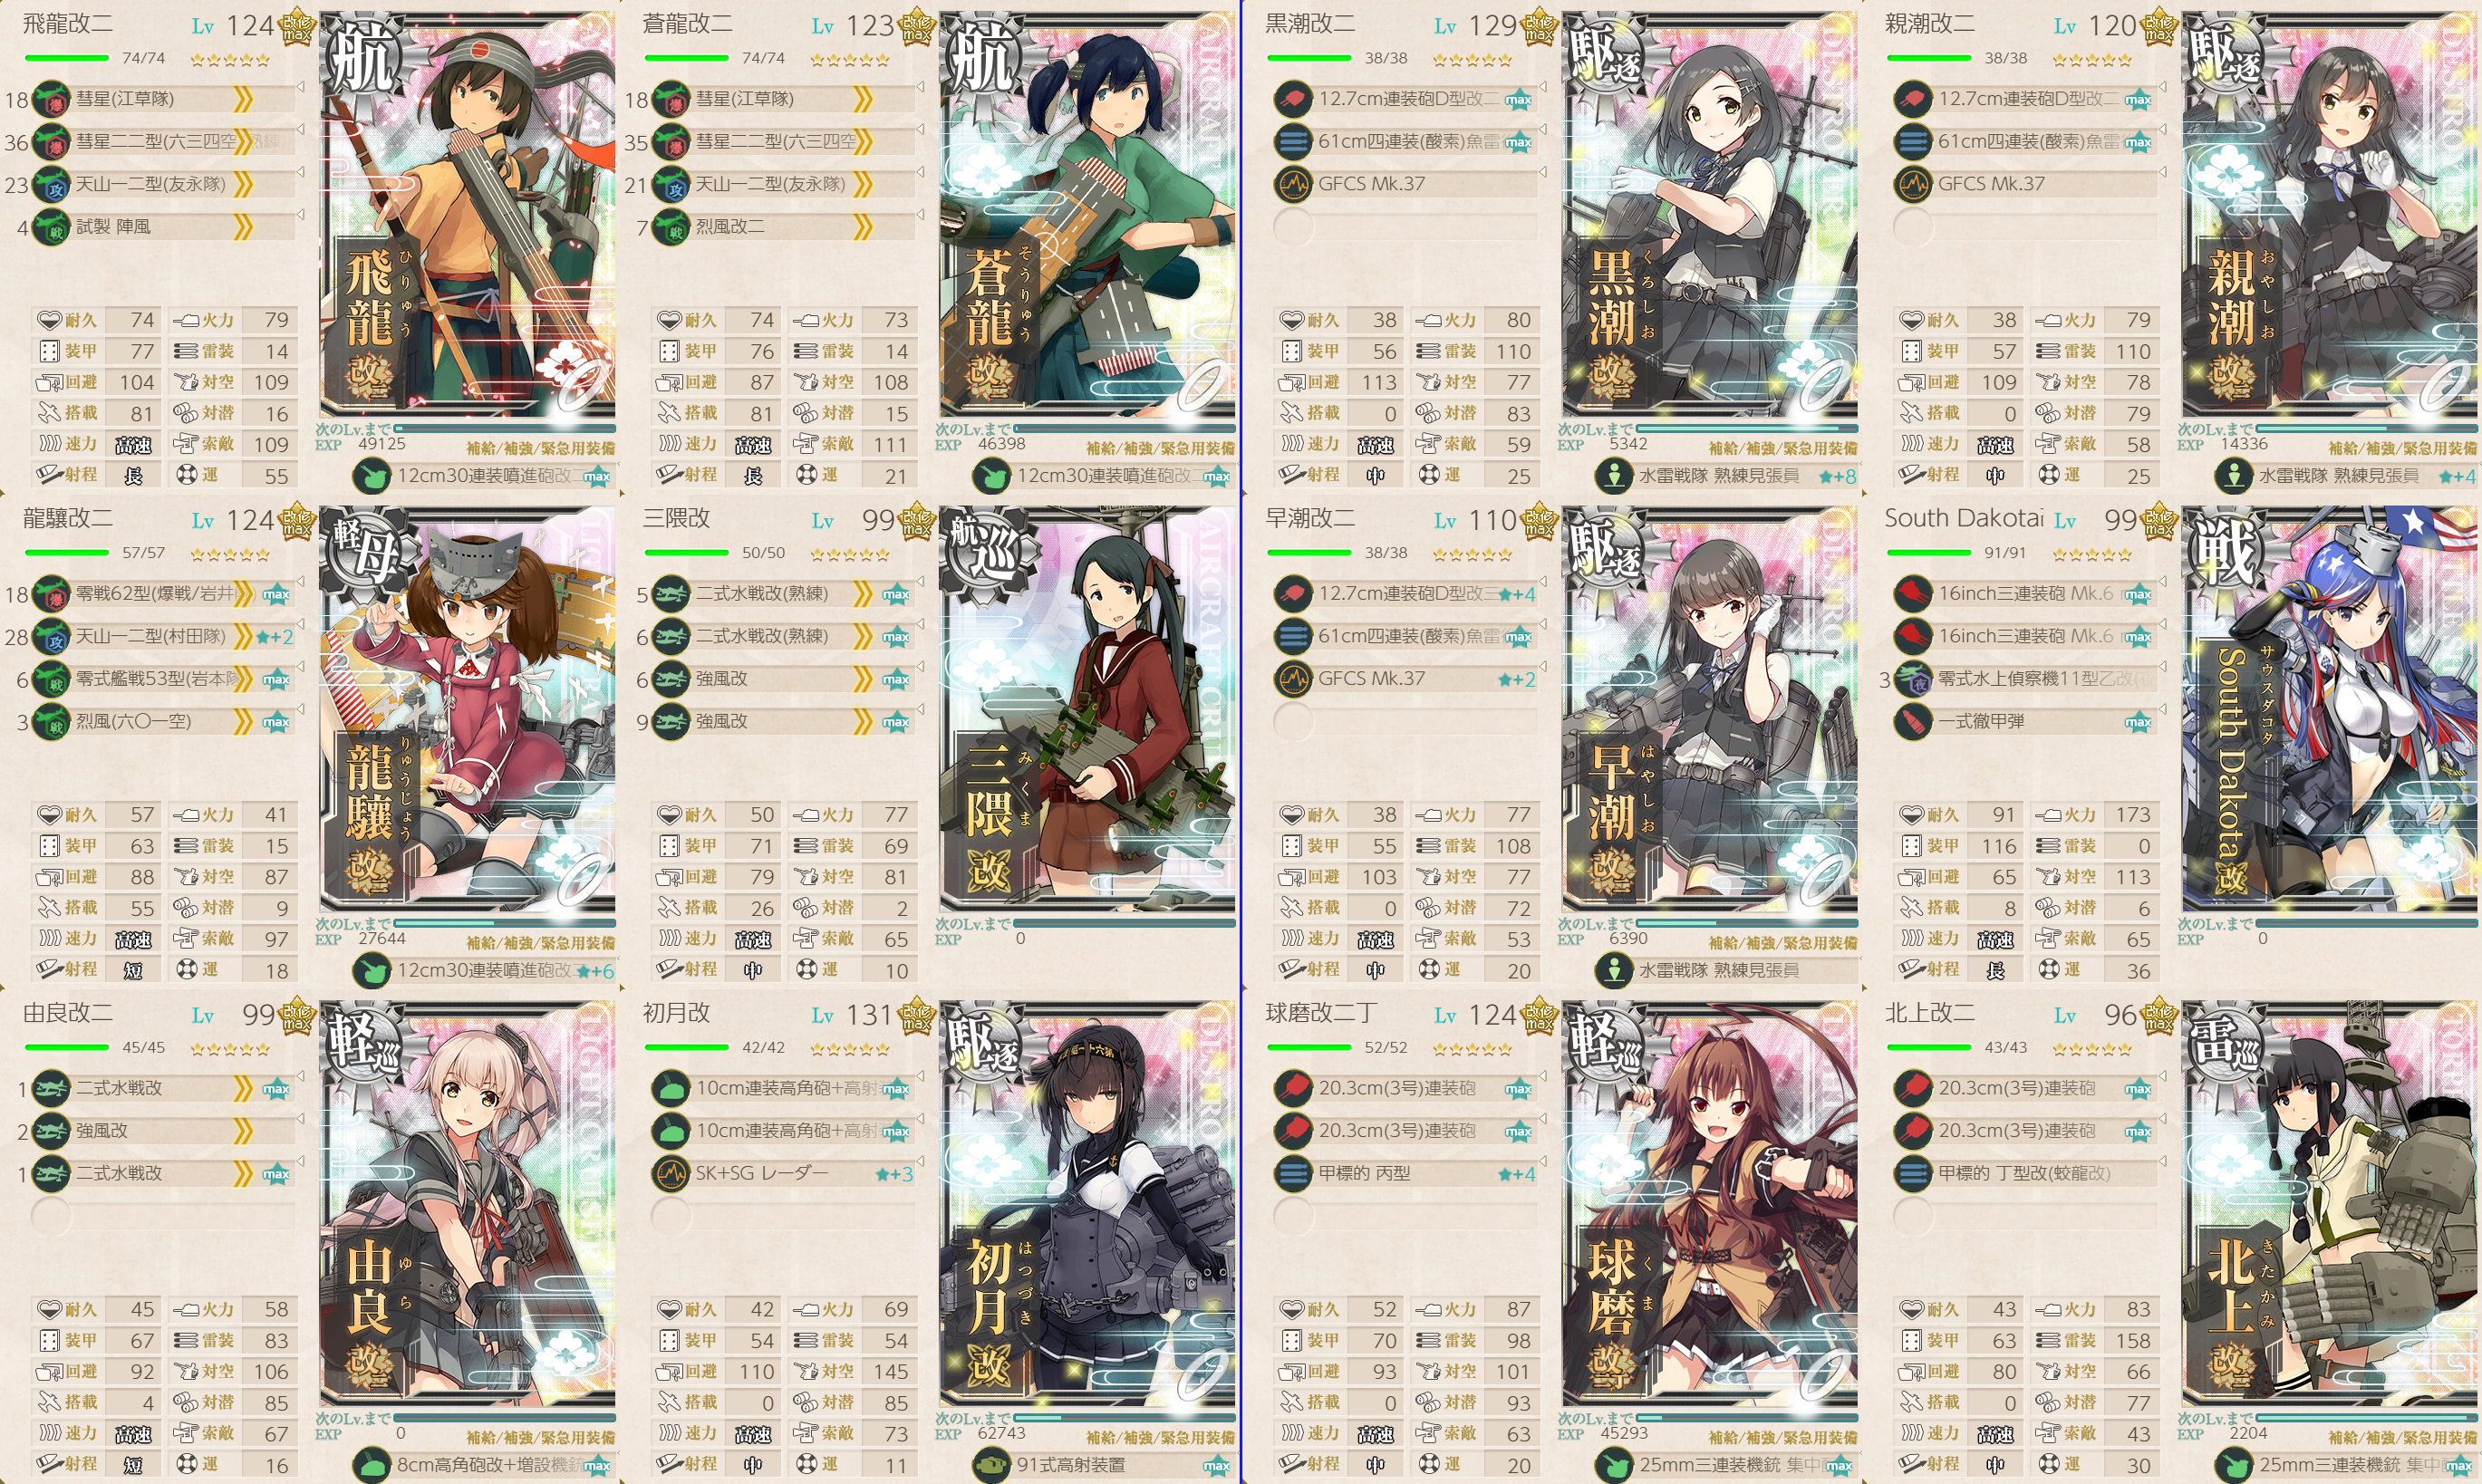2482x1484 pixels.
Task: Select the 飛龍改二 ship card portrait
Action: 467,215
